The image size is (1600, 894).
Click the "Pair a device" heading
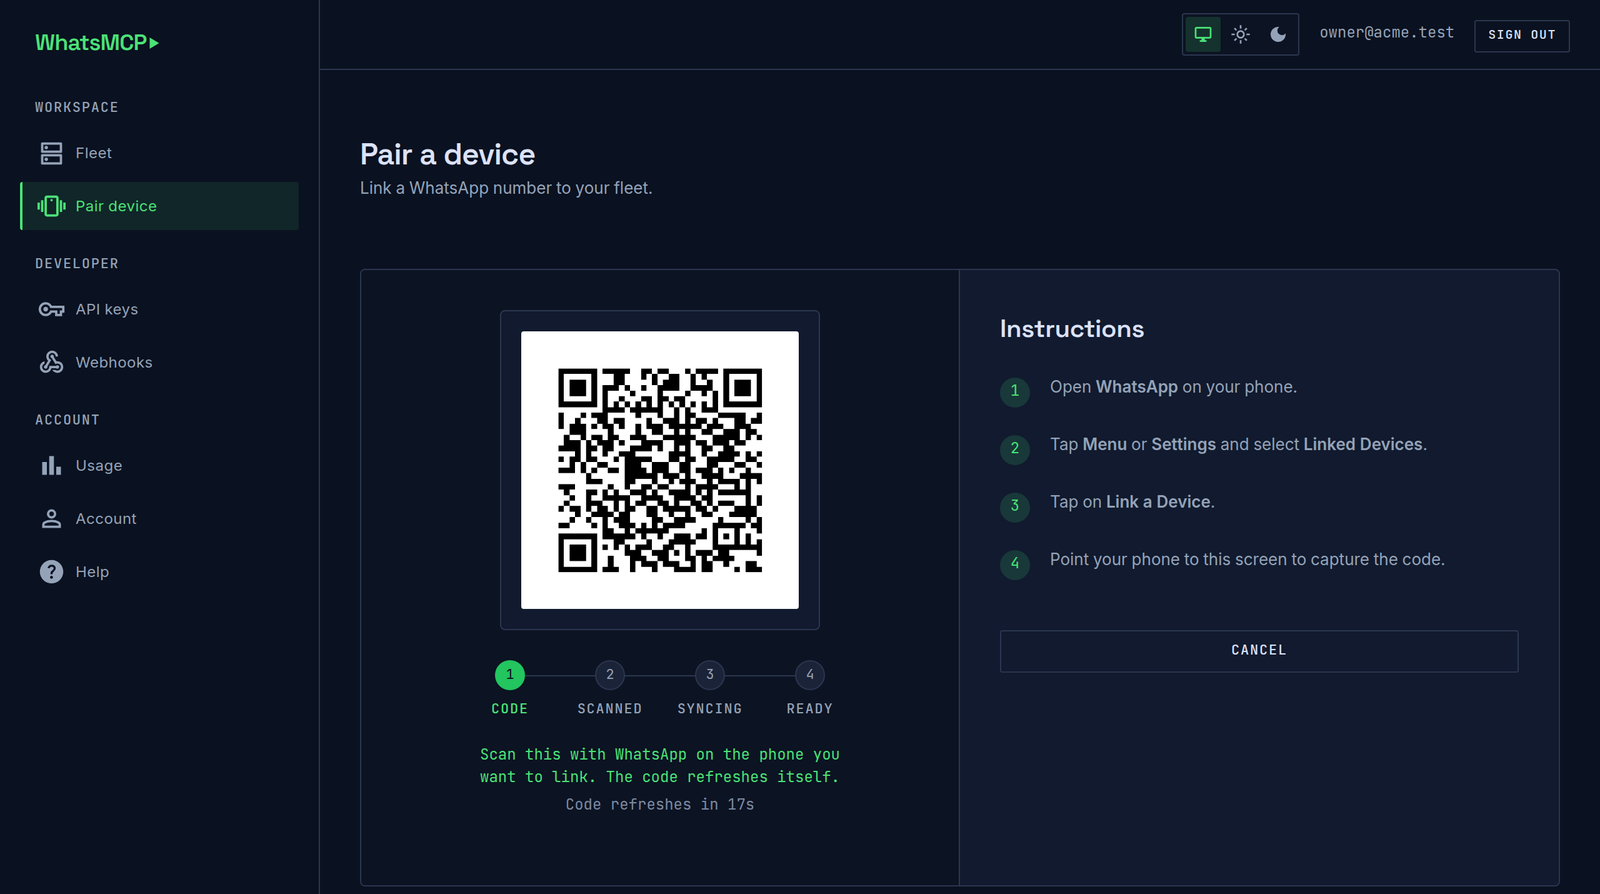447,155
